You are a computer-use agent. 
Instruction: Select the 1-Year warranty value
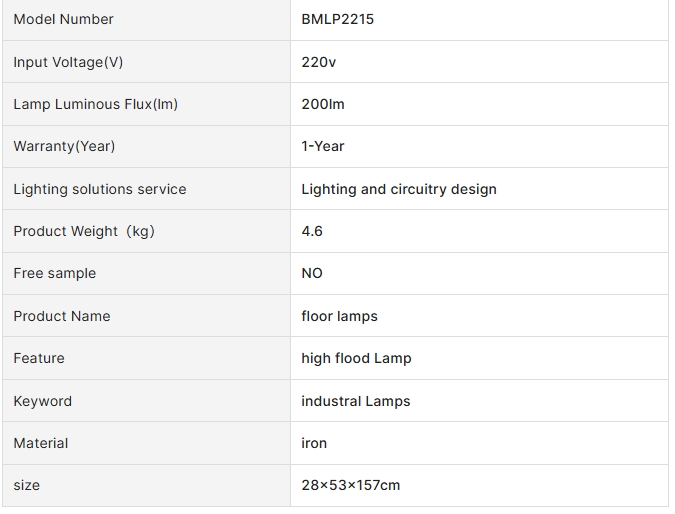tap(323, 146)
